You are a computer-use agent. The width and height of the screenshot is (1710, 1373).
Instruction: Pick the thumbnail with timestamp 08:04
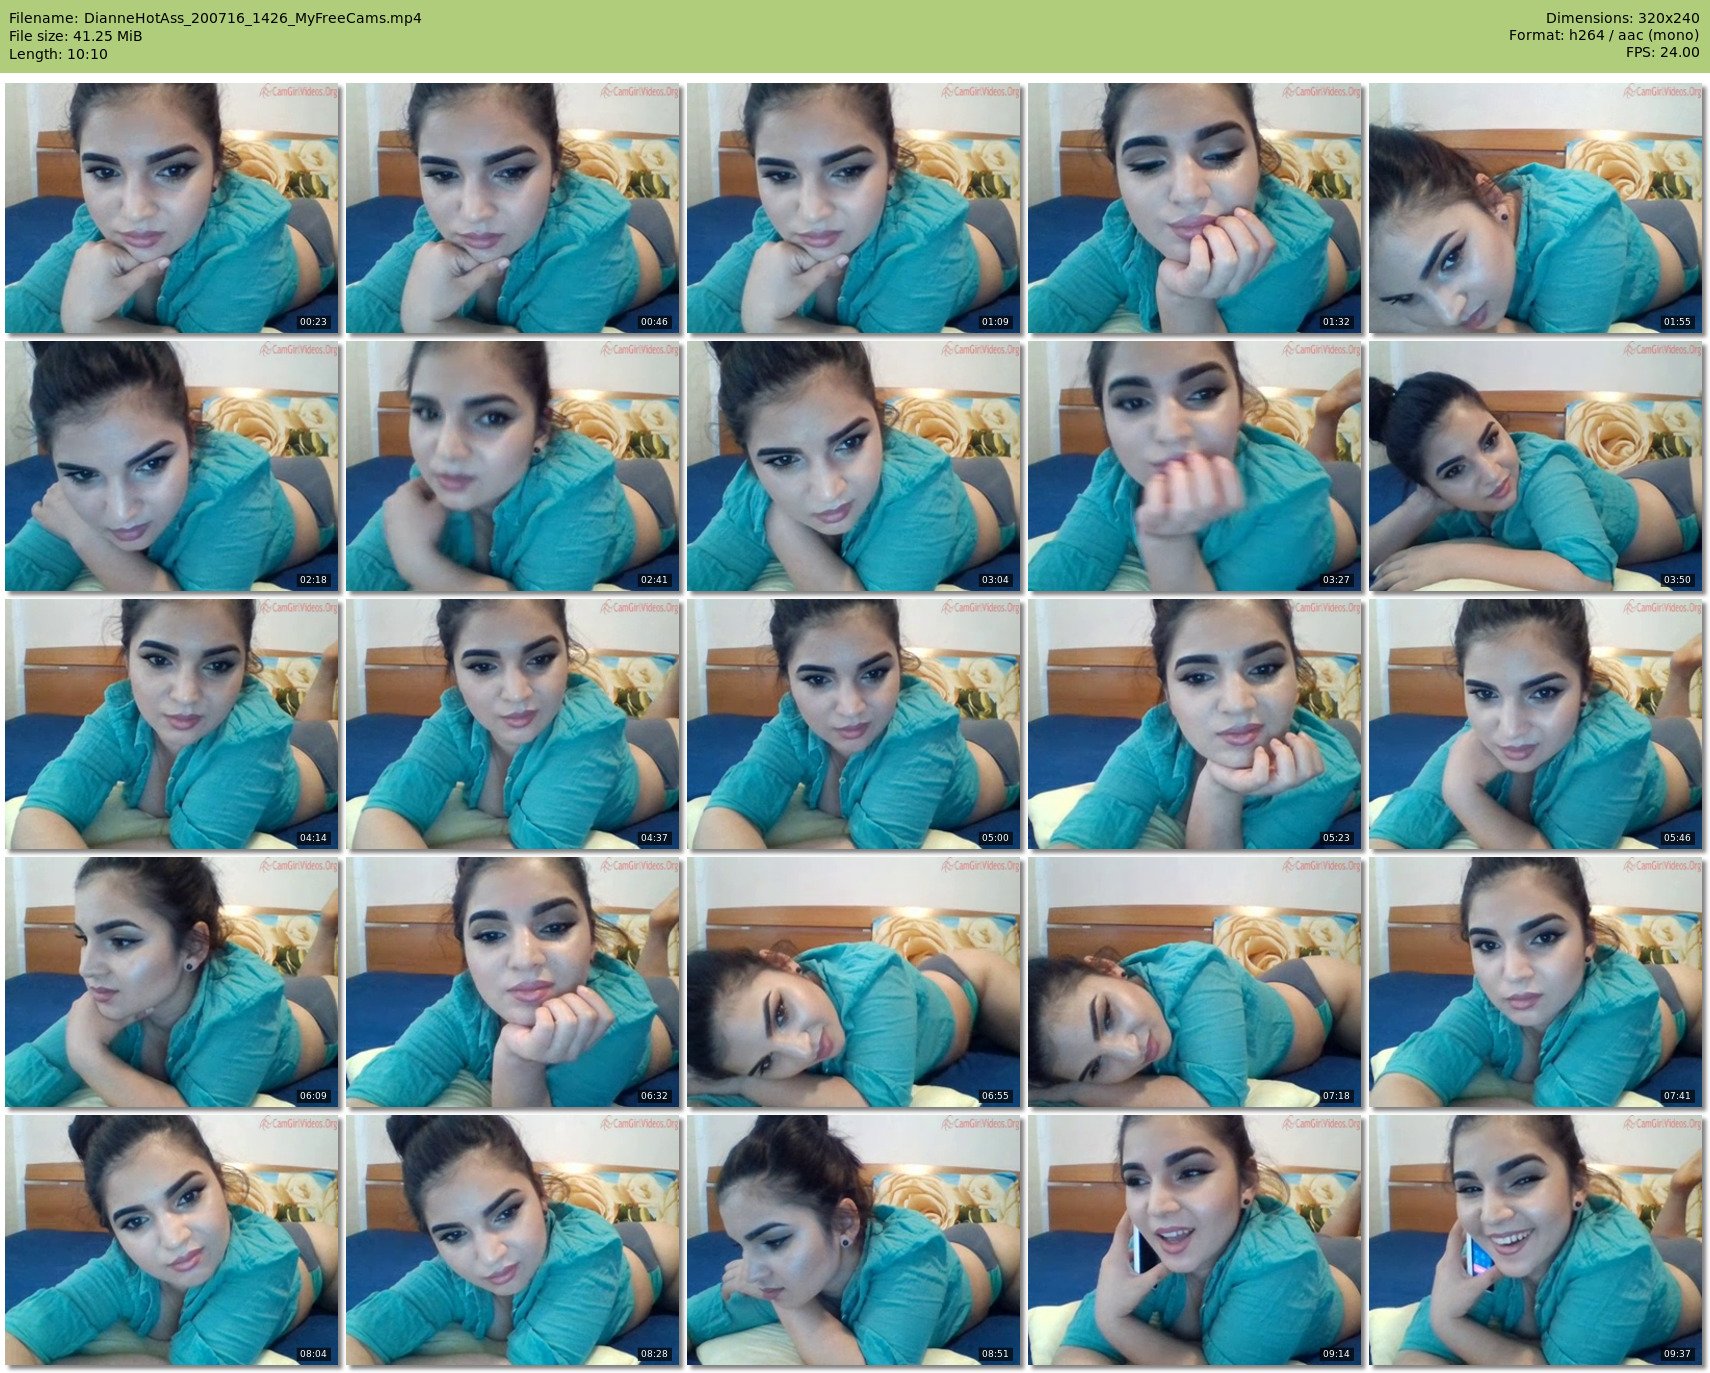172,1240
